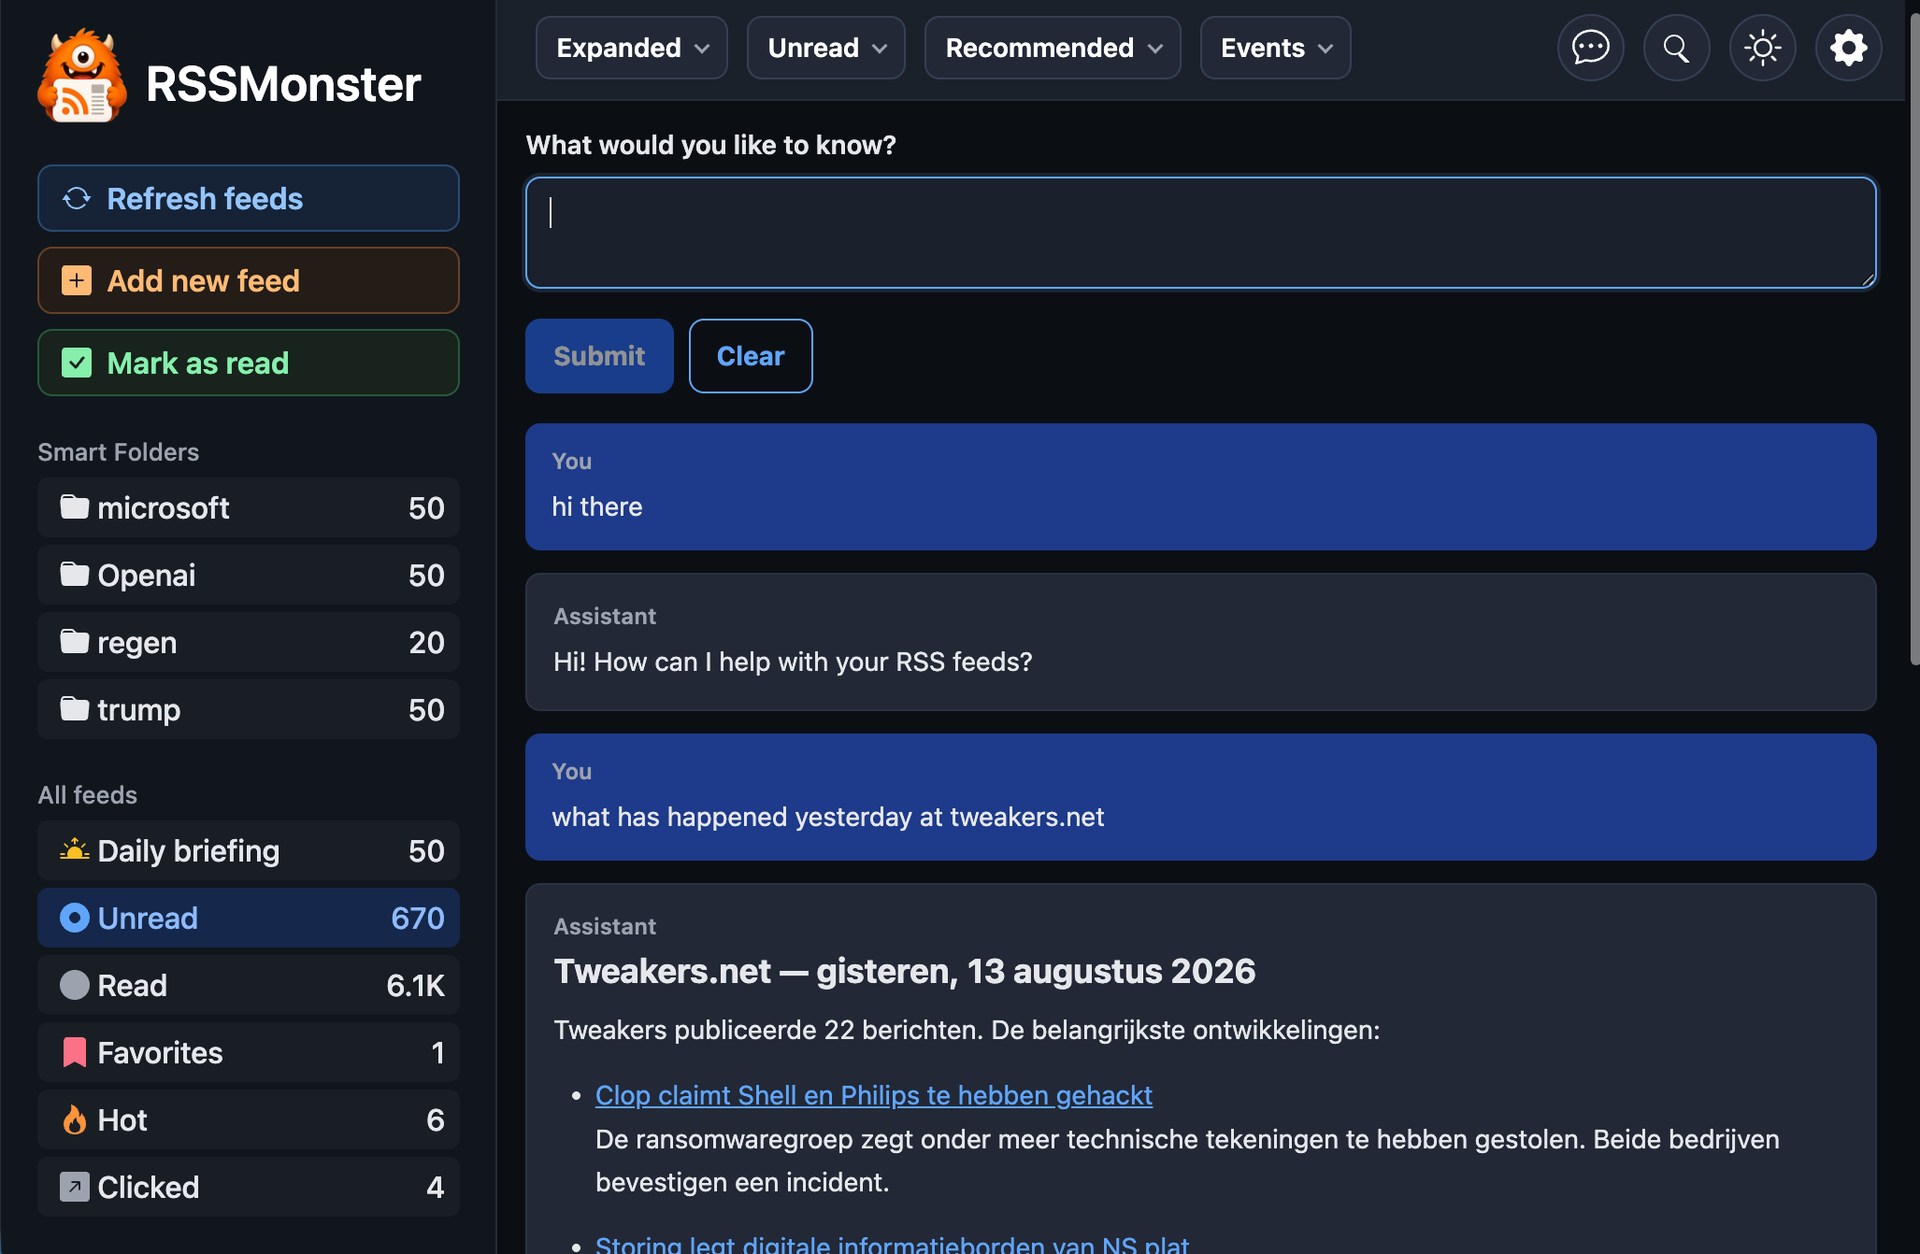This screenshot has height=1254, width=1920.
Task: Open settings via the gear icon
Action: pyautogui.click(x=1848, y=48)
